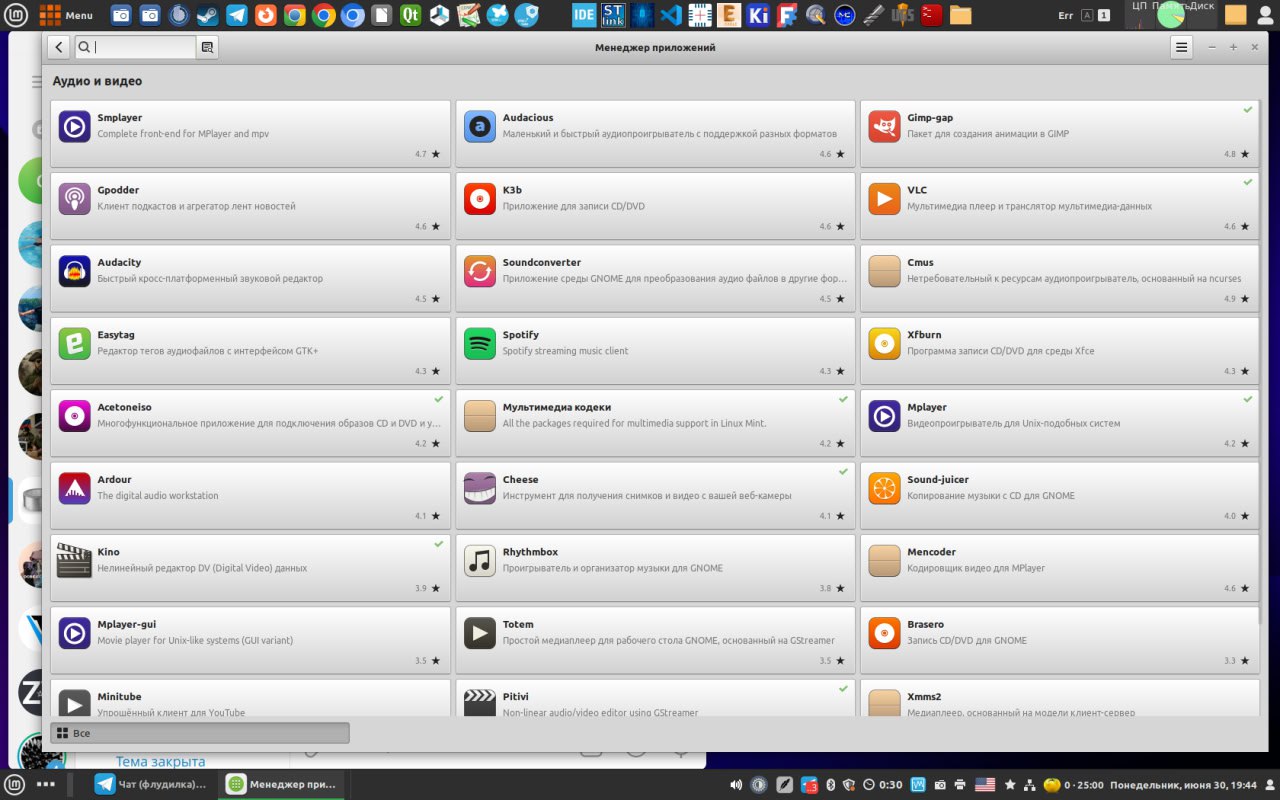Select the VLC orange cone icon
Image resolution: width=1280 pixels, height=800 pixels.
pyautogui.click(x=884, y=198)
